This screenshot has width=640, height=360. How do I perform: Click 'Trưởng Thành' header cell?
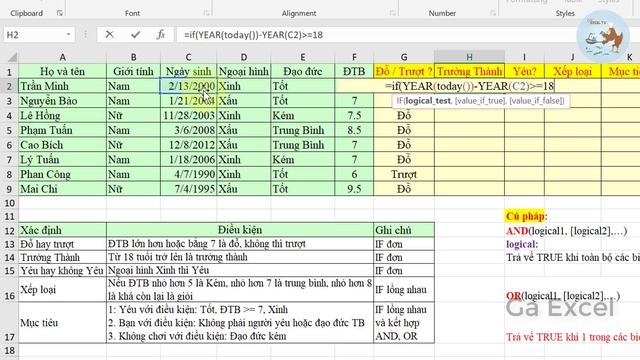point(469,71)
